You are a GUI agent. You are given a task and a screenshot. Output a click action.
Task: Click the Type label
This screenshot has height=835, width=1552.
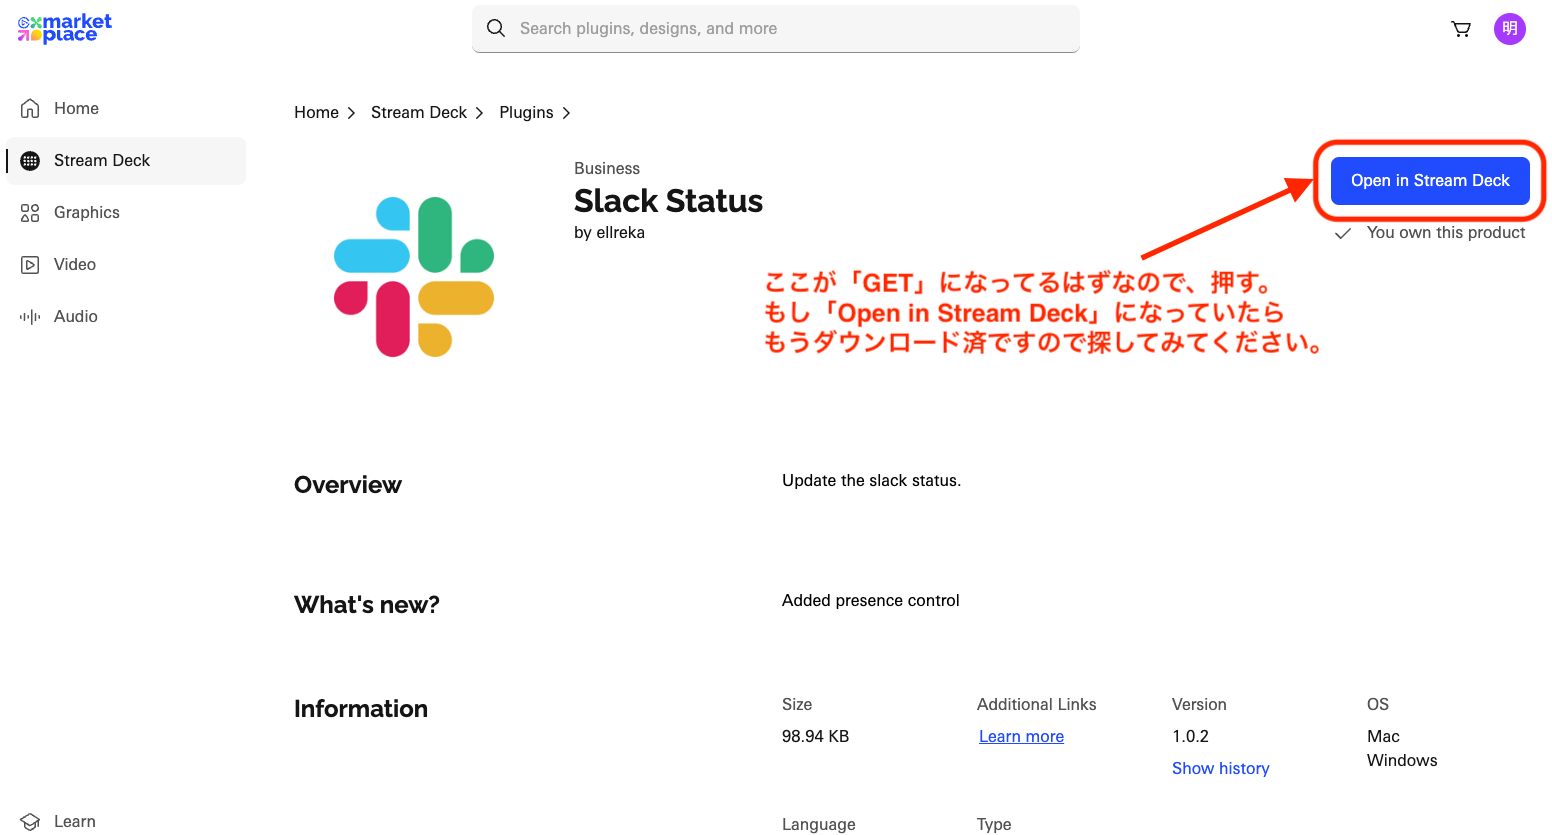[x=994, y=824]
